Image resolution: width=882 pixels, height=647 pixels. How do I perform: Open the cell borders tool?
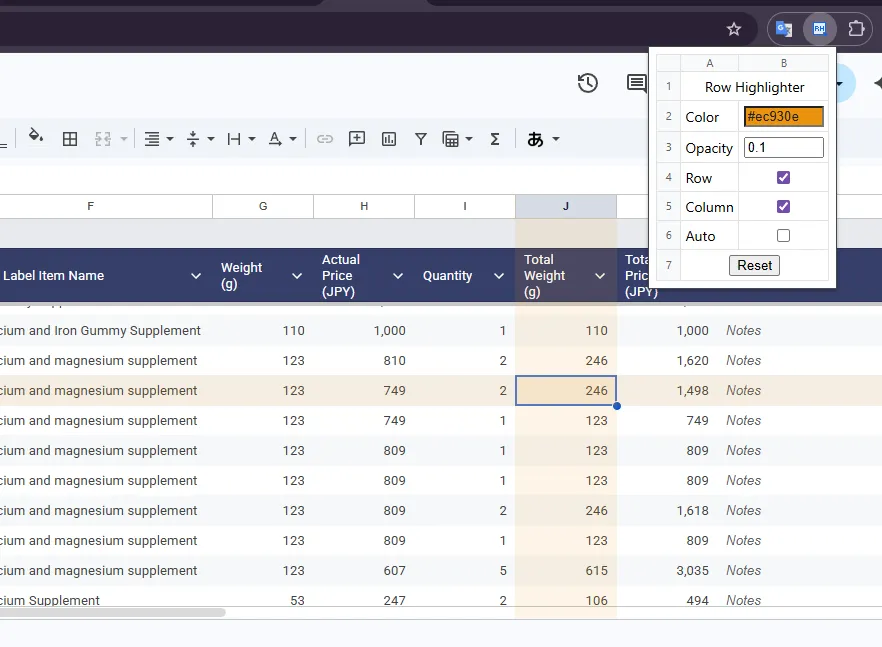point(70,139)
